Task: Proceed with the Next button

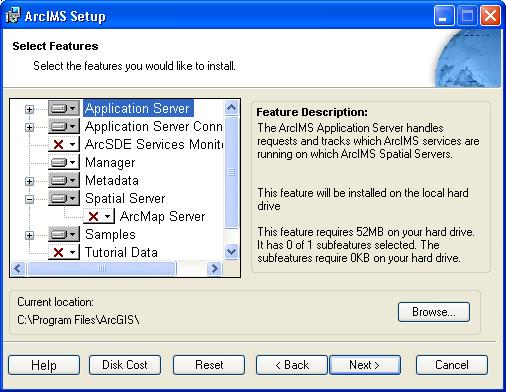Action: point(365,365)
